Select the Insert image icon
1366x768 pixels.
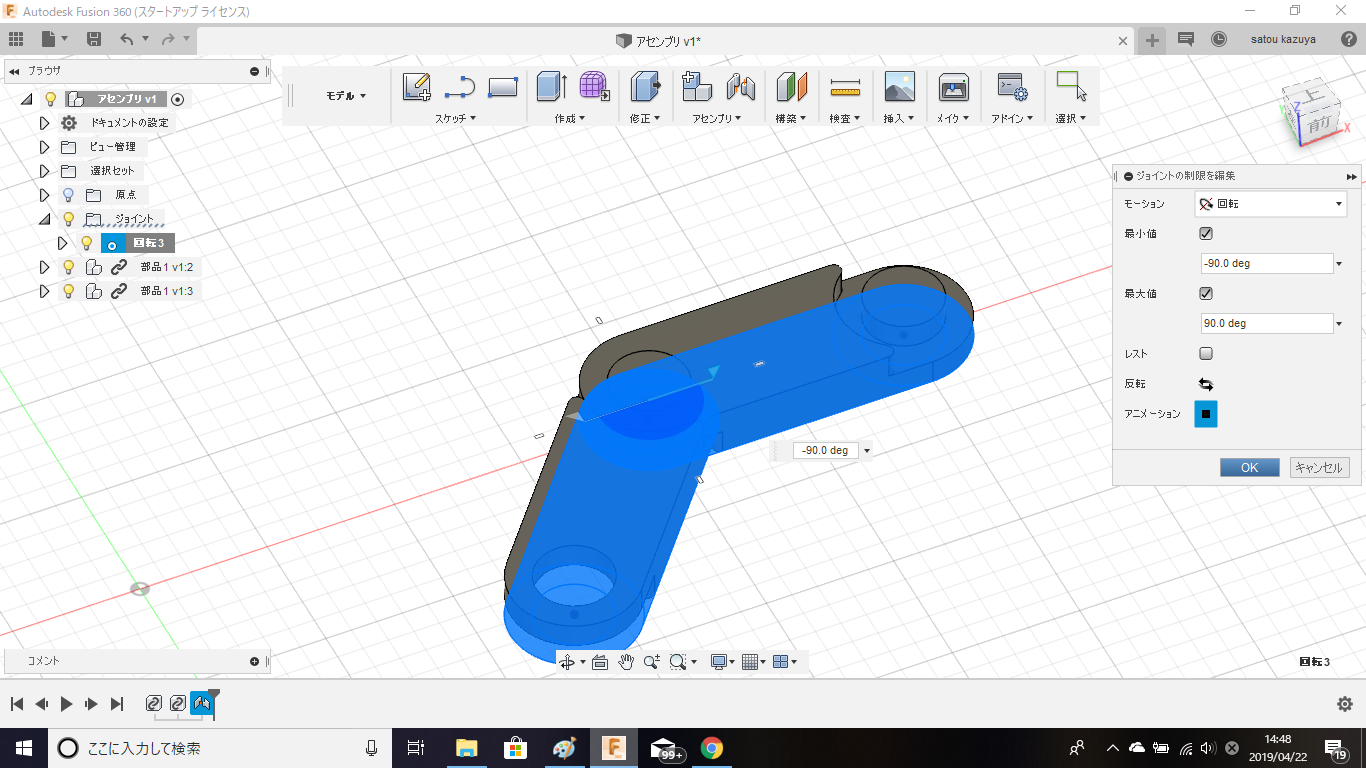point(900,87)
